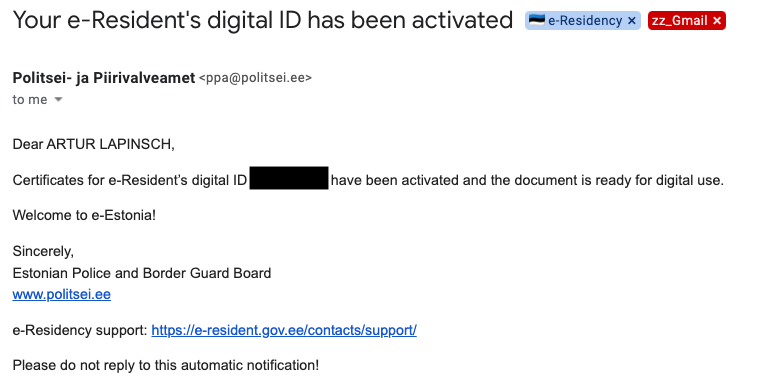Click sender address ppa@politsei.ee
This screenshot has height=380, width=777.
[x=255, y=78]
